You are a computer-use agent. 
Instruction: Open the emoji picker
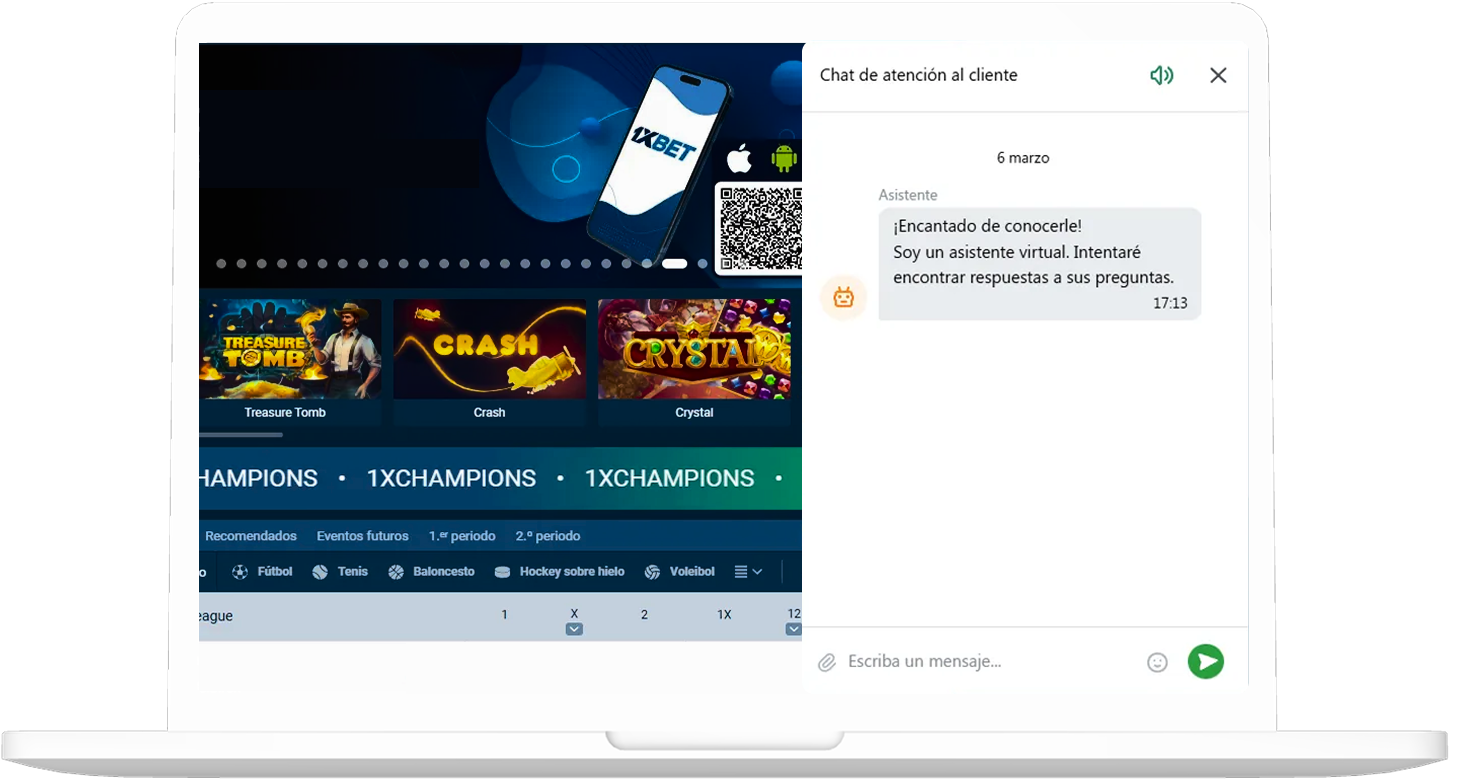tap(1157, 662)
